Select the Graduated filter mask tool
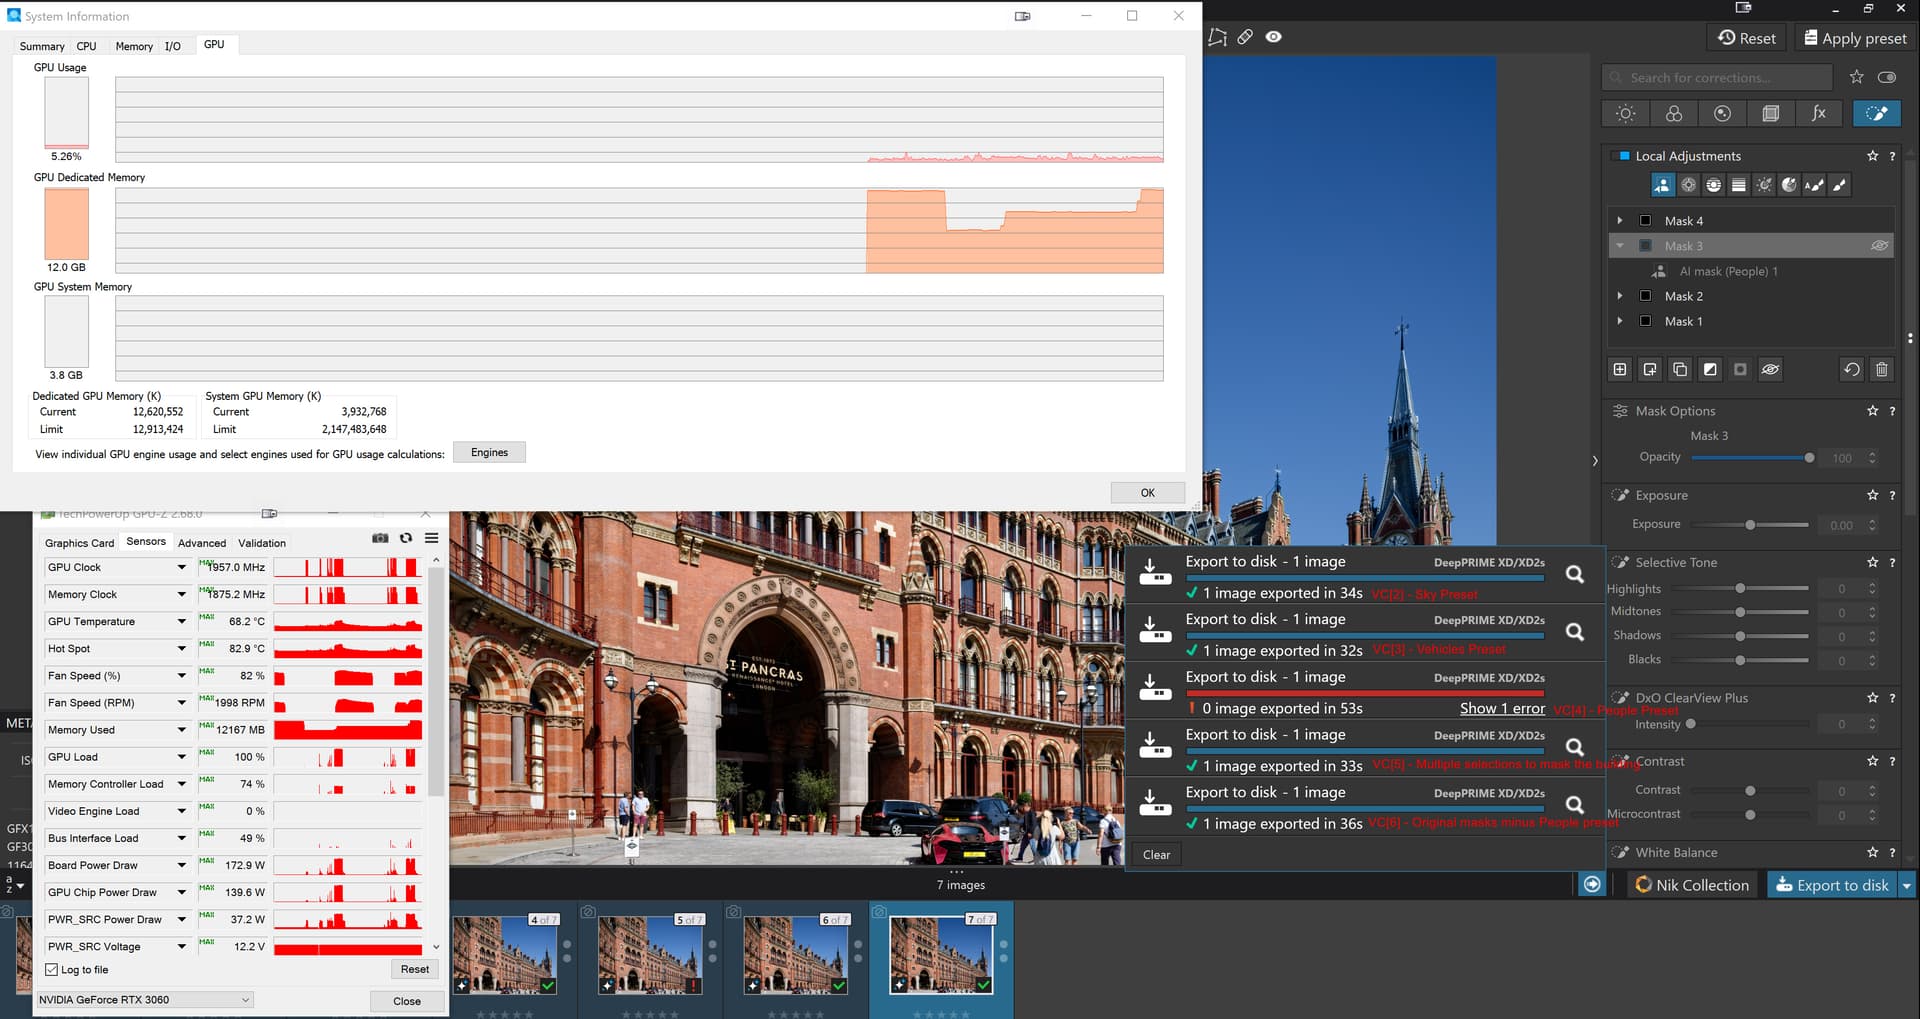This screenshot has width=1920, height=1019. [x=1739, y=185]
